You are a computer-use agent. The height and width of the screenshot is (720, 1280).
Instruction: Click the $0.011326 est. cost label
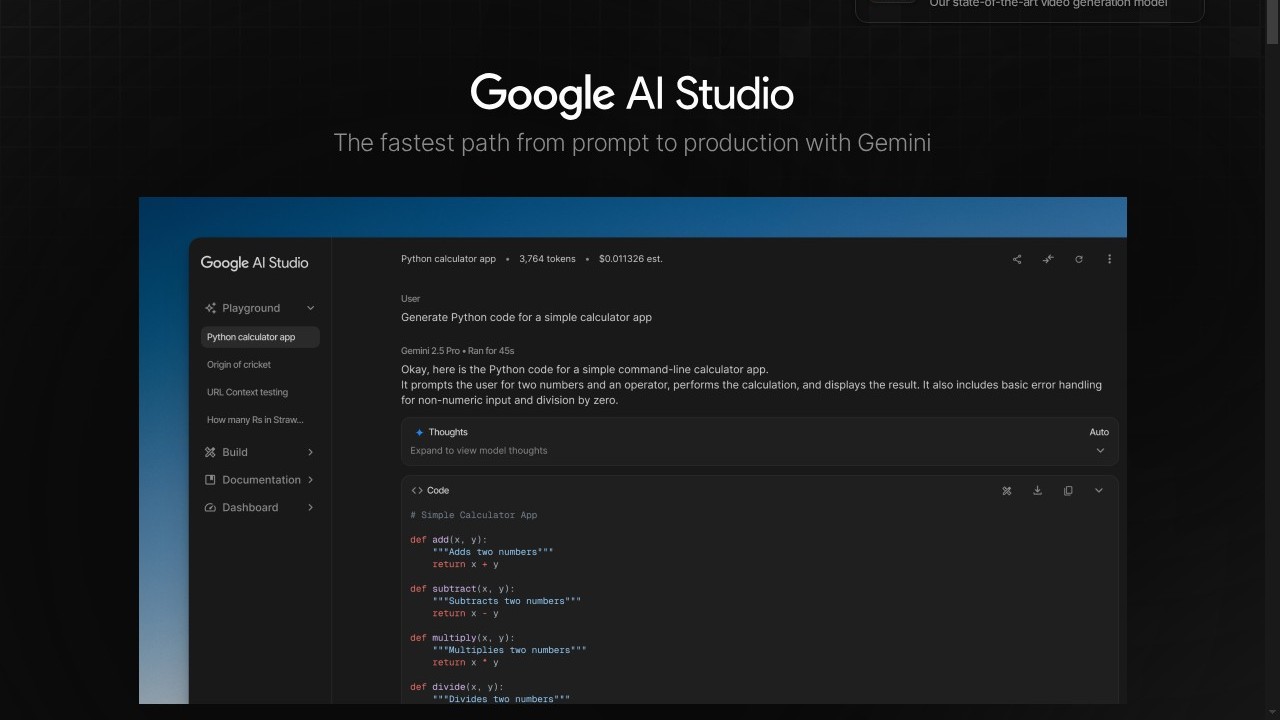click(631, 259)
